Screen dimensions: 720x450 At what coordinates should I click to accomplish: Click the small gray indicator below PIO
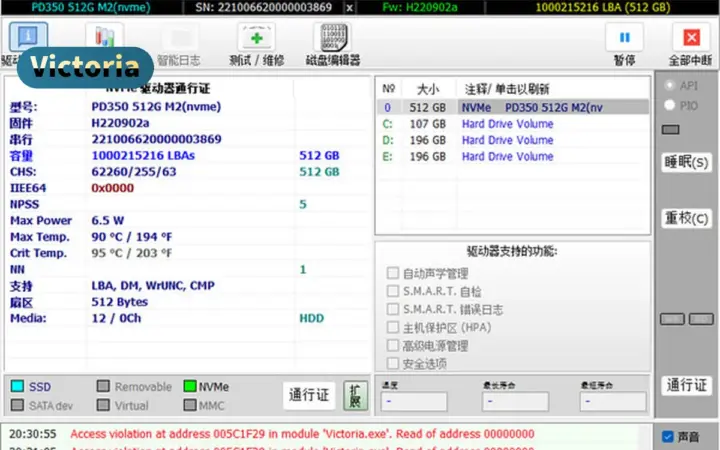coord(670,130)
